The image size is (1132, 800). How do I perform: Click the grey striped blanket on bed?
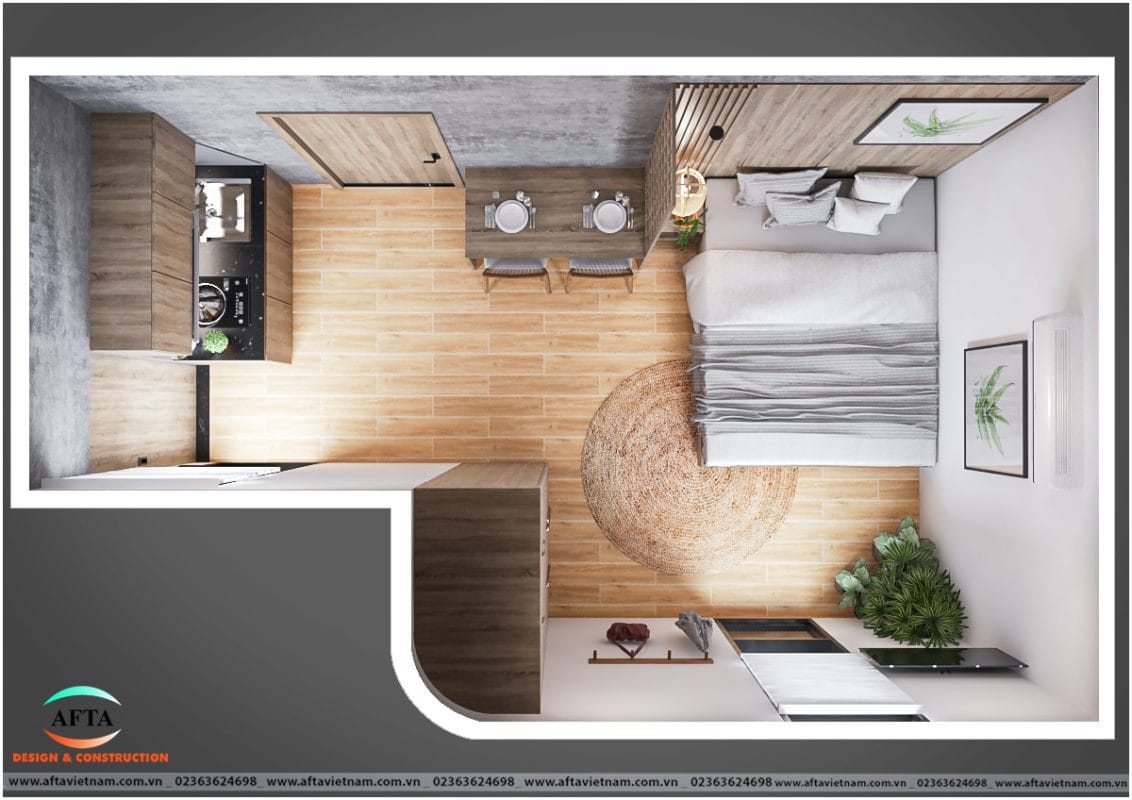[x=815, y=380]
